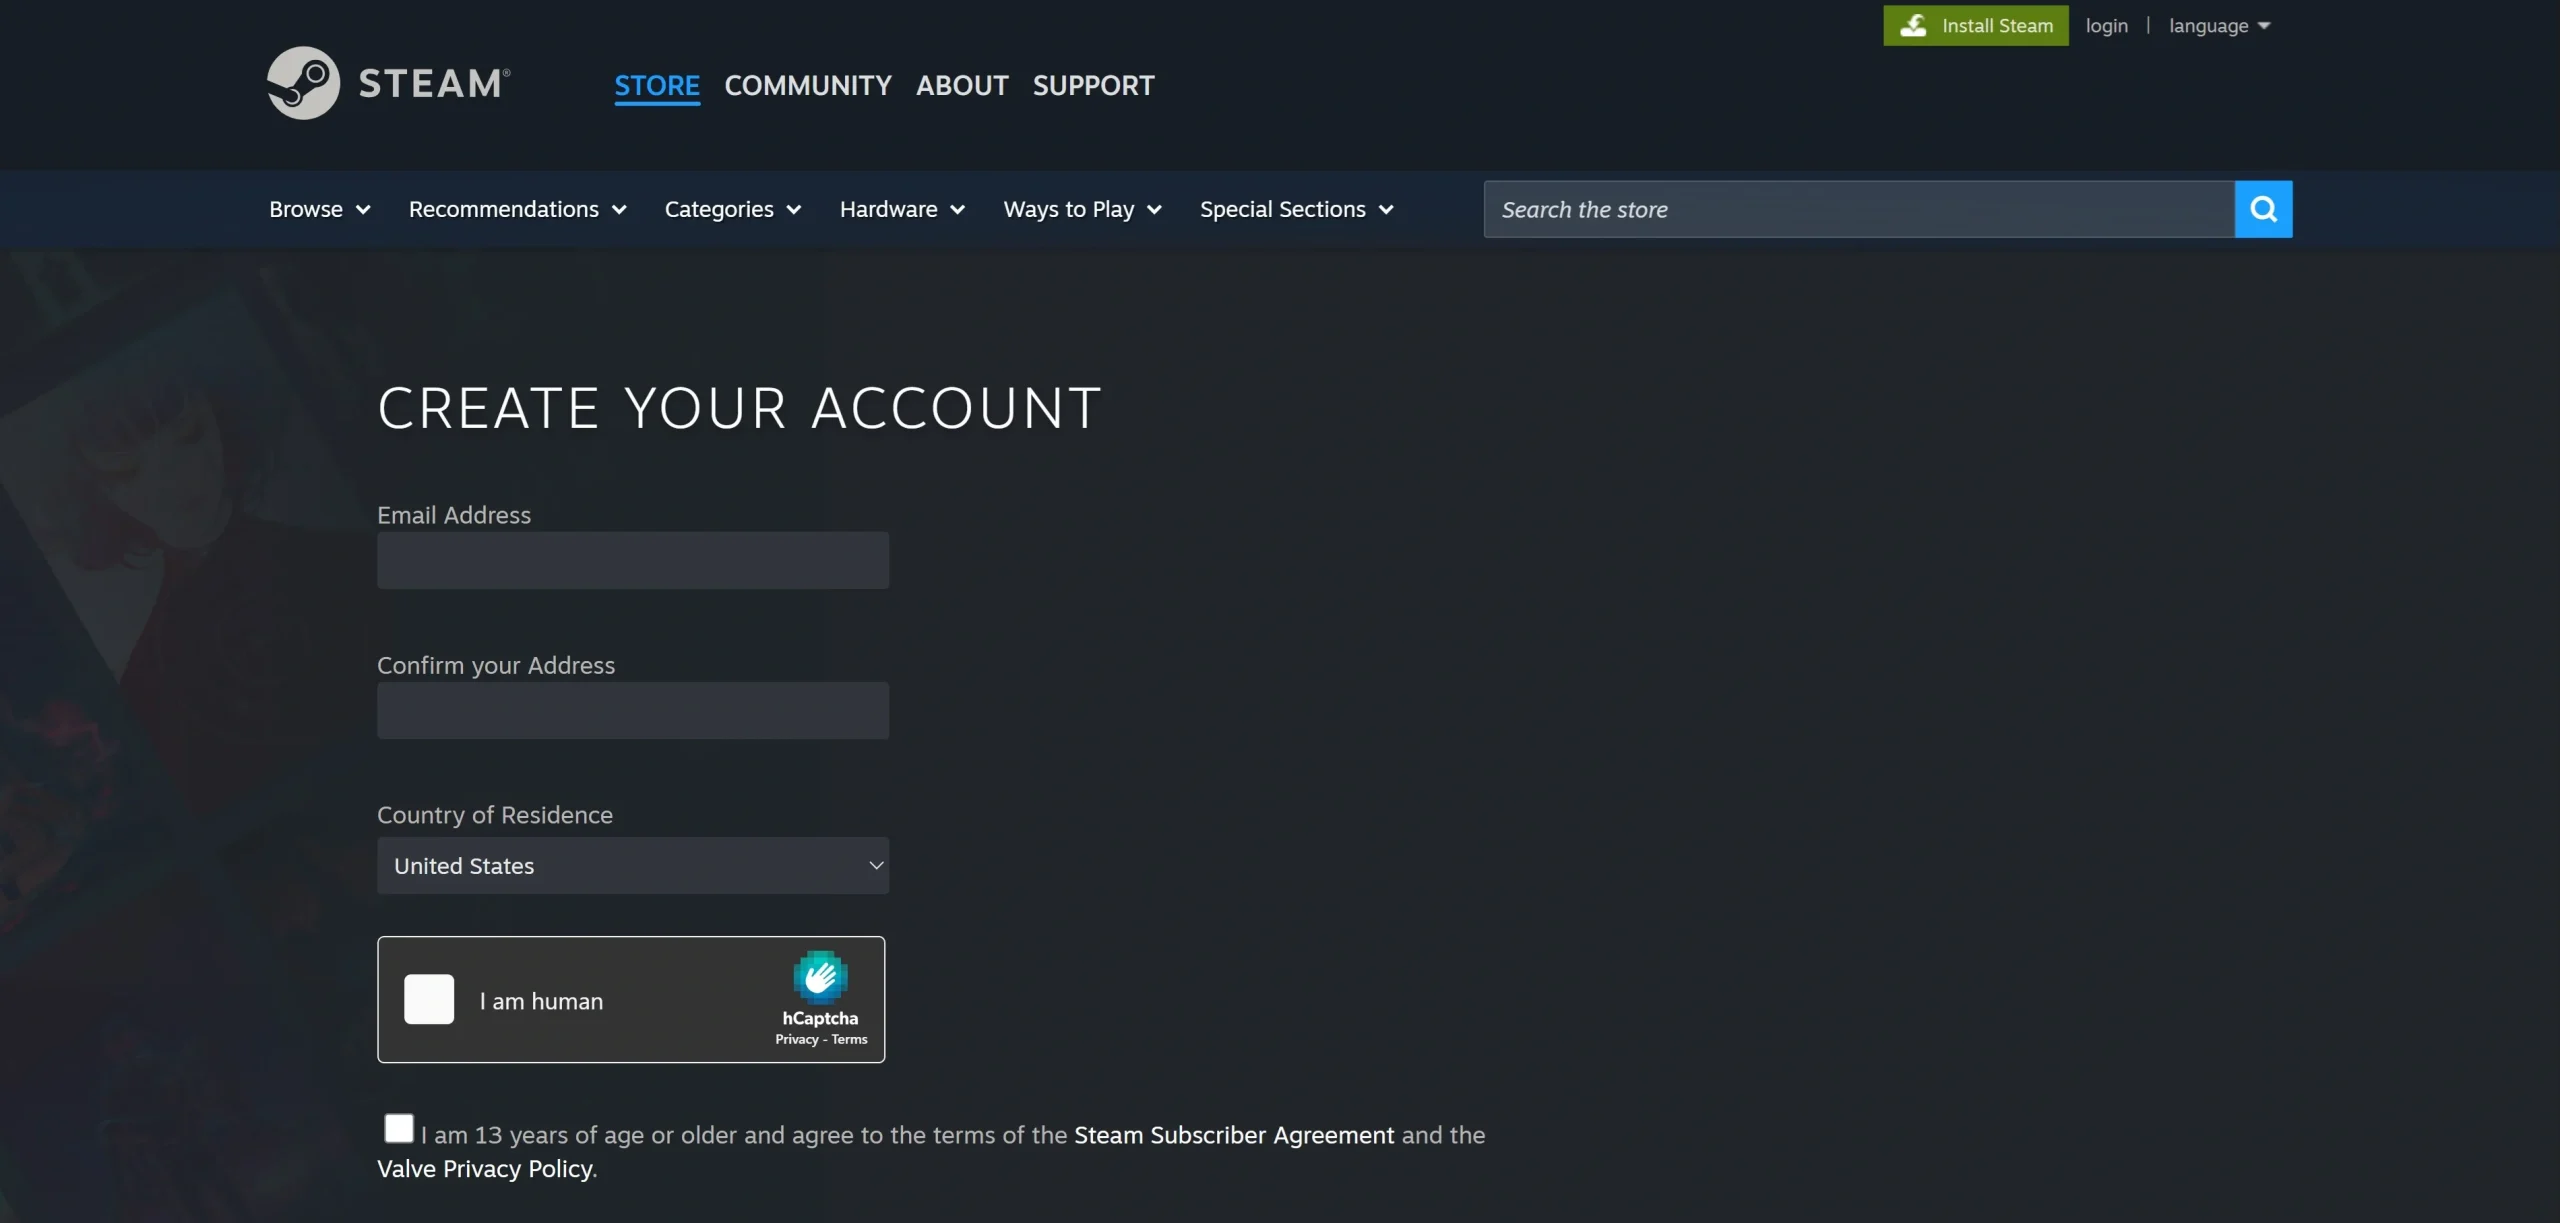Screen dimensions: 2560x1223
Task: Expand the language dropdown
Action: (x=2219, y=26)
